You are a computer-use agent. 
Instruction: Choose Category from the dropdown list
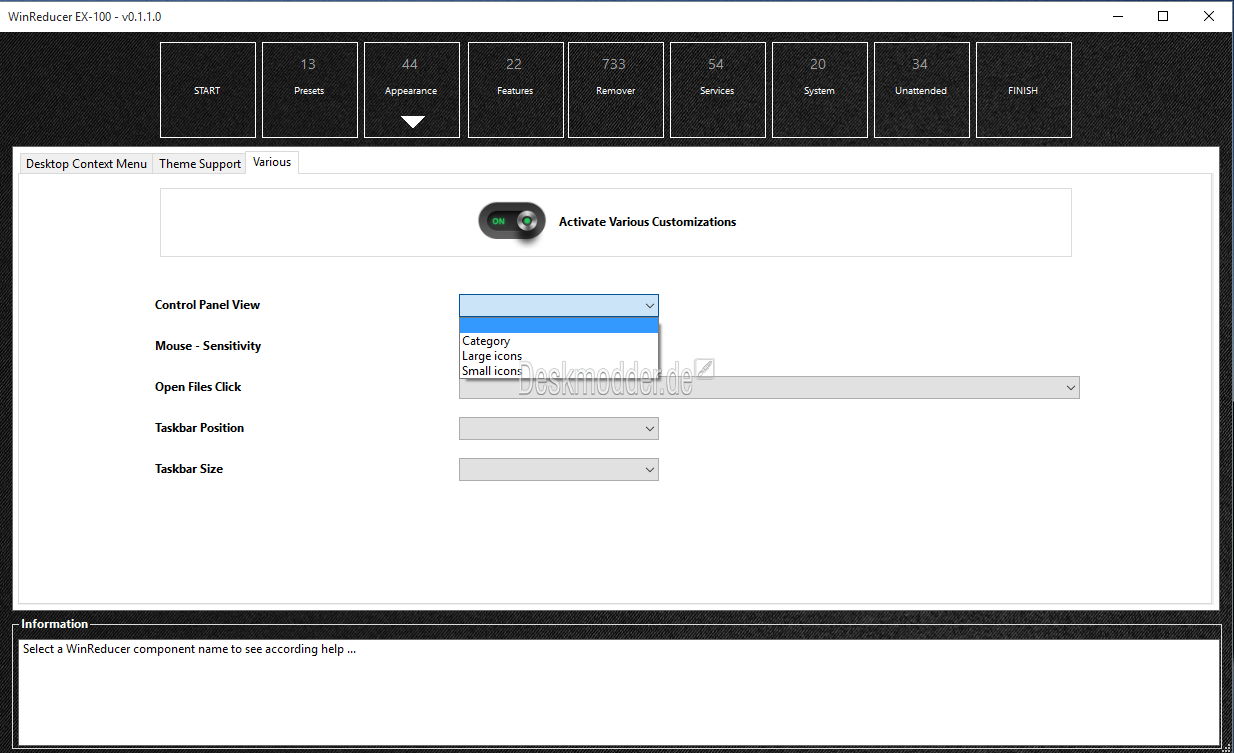click(x=559, y=341)
